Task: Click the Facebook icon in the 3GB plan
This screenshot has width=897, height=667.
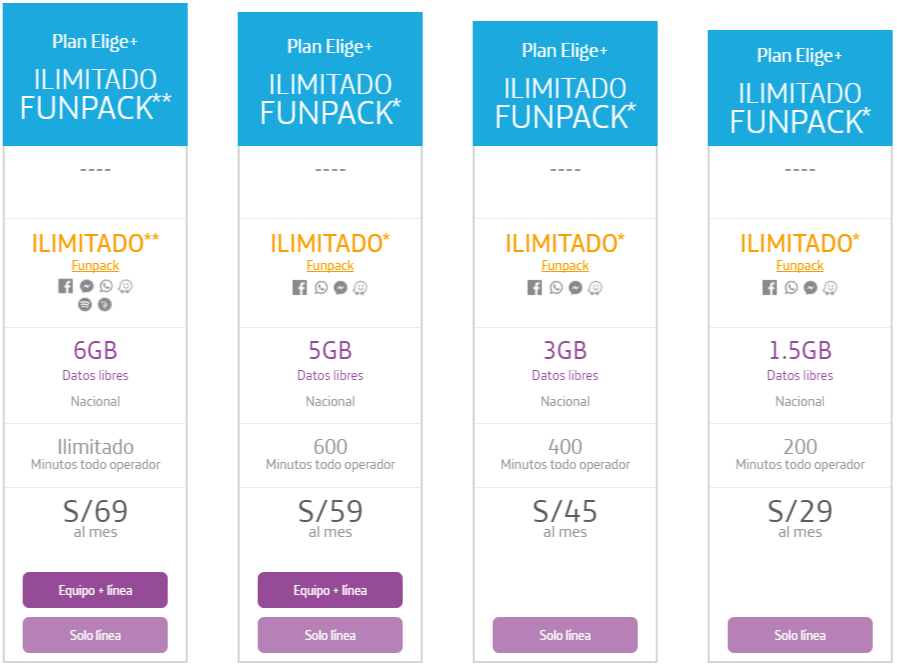Action: point(535,287)
